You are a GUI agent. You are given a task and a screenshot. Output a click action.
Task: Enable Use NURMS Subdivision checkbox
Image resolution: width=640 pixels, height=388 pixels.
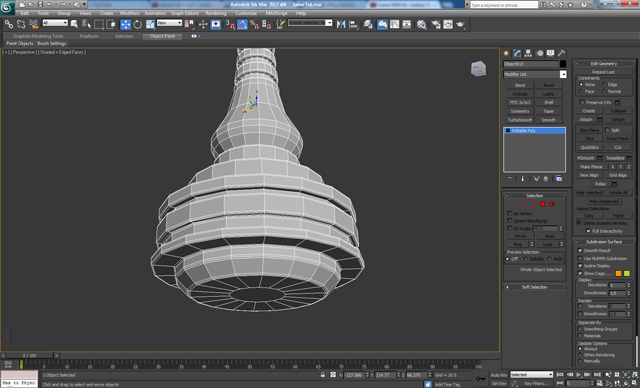(x=580, y=258)
